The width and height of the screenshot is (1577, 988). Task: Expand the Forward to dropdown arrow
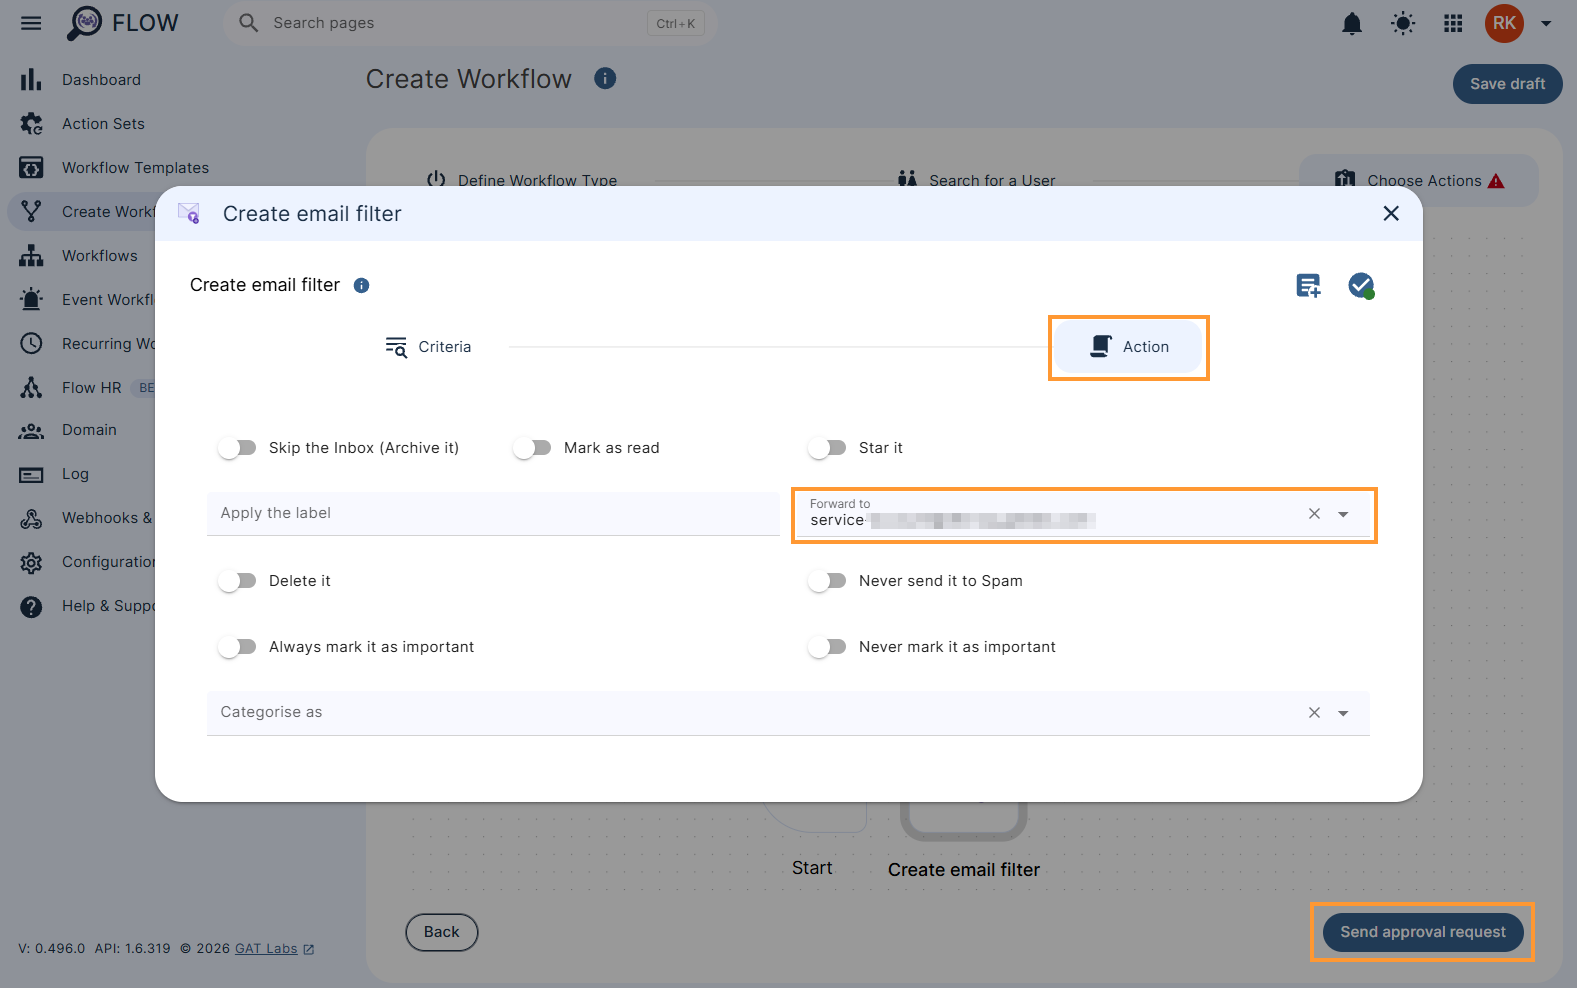1343,514
